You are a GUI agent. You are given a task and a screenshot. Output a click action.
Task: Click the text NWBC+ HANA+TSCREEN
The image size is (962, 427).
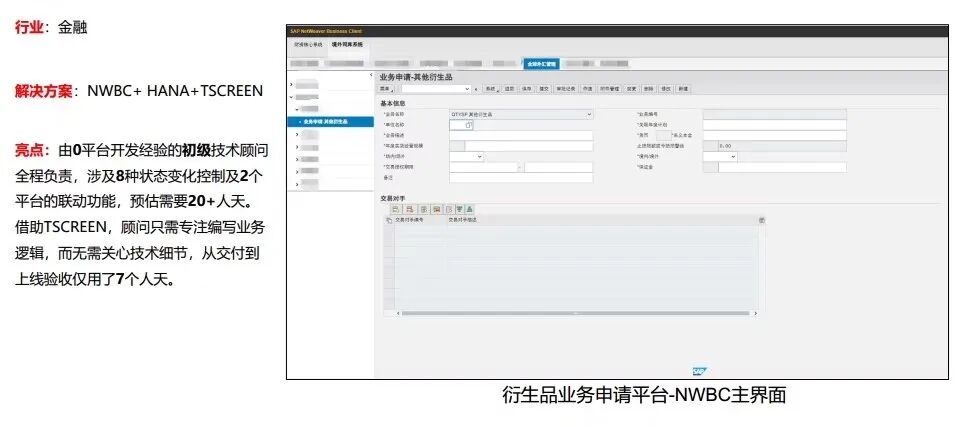pos(175,91)
